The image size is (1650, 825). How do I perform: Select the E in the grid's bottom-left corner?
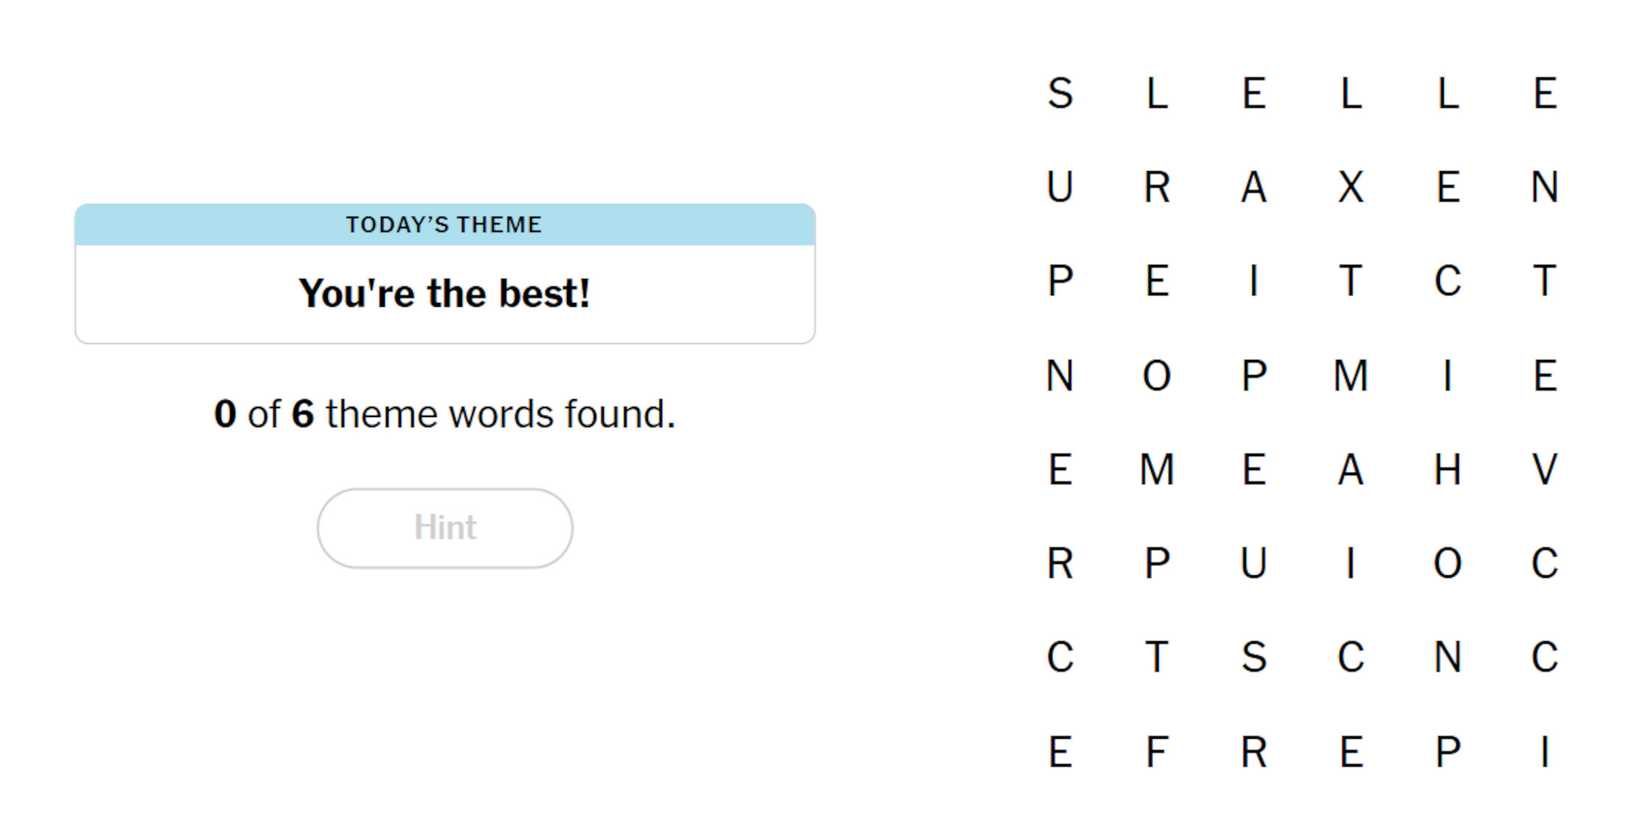(x=1060, y=752)
